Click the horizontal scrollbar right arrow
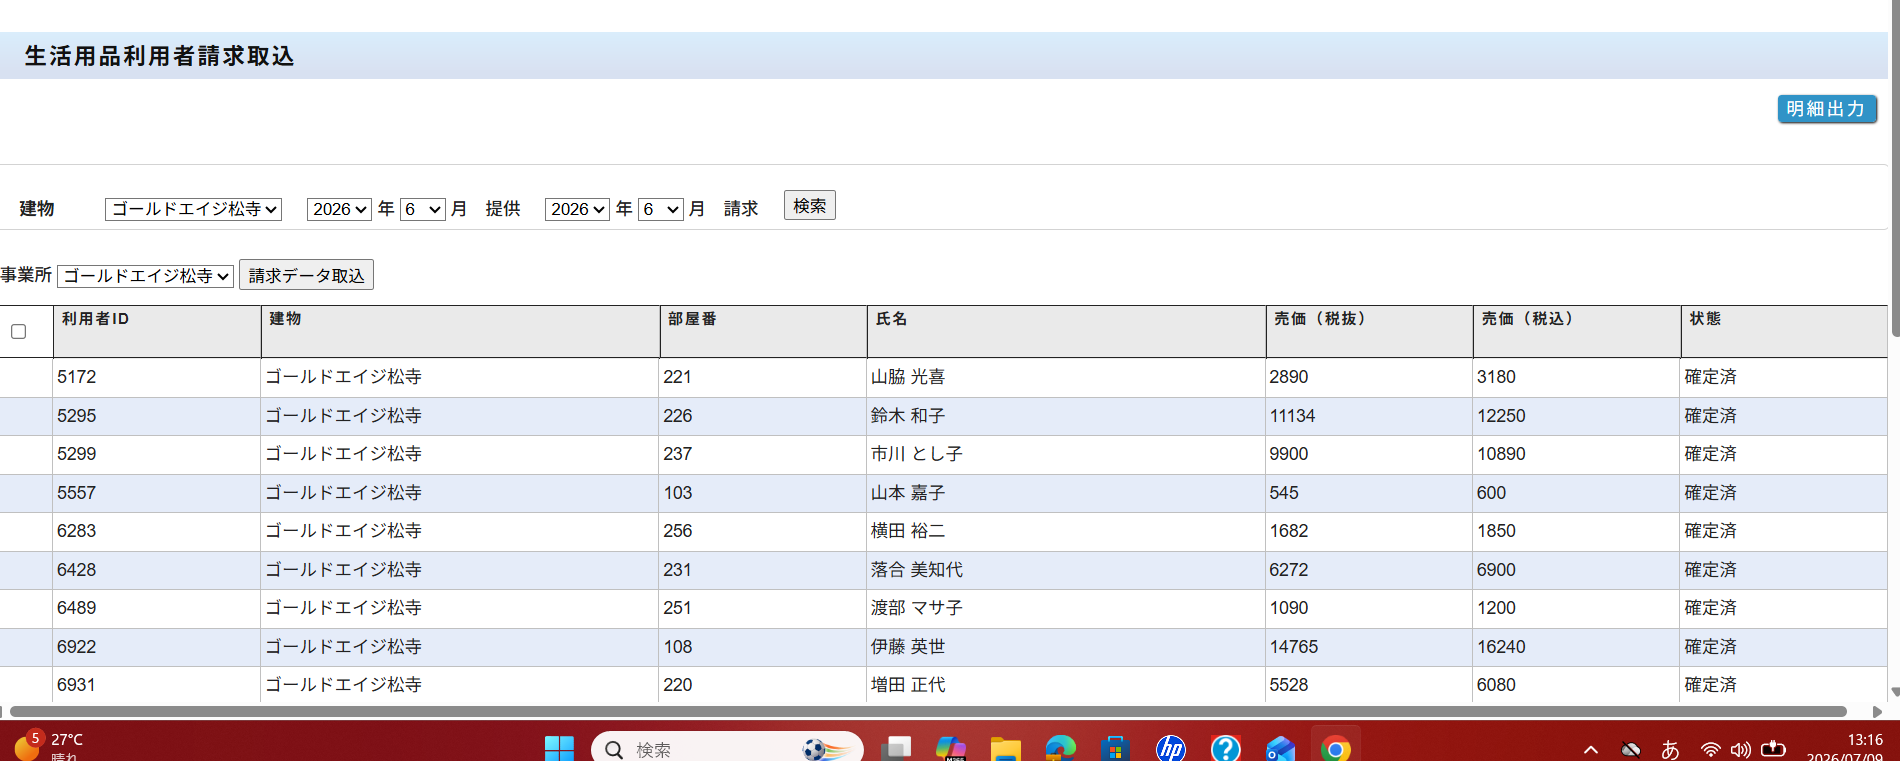The height and width of the screenshot is (761, 1900). click(x=1877, y=712)
